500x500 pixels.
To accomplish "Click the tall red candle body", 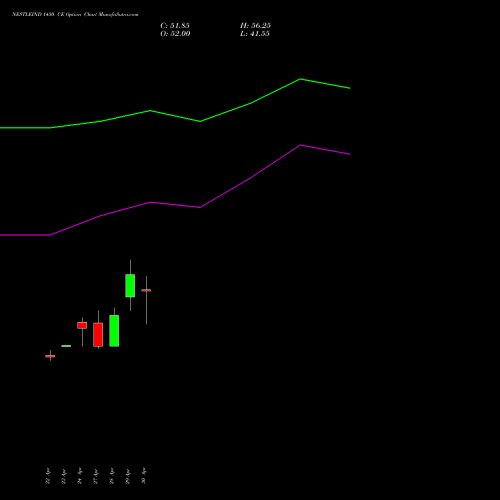I will 98,335.
